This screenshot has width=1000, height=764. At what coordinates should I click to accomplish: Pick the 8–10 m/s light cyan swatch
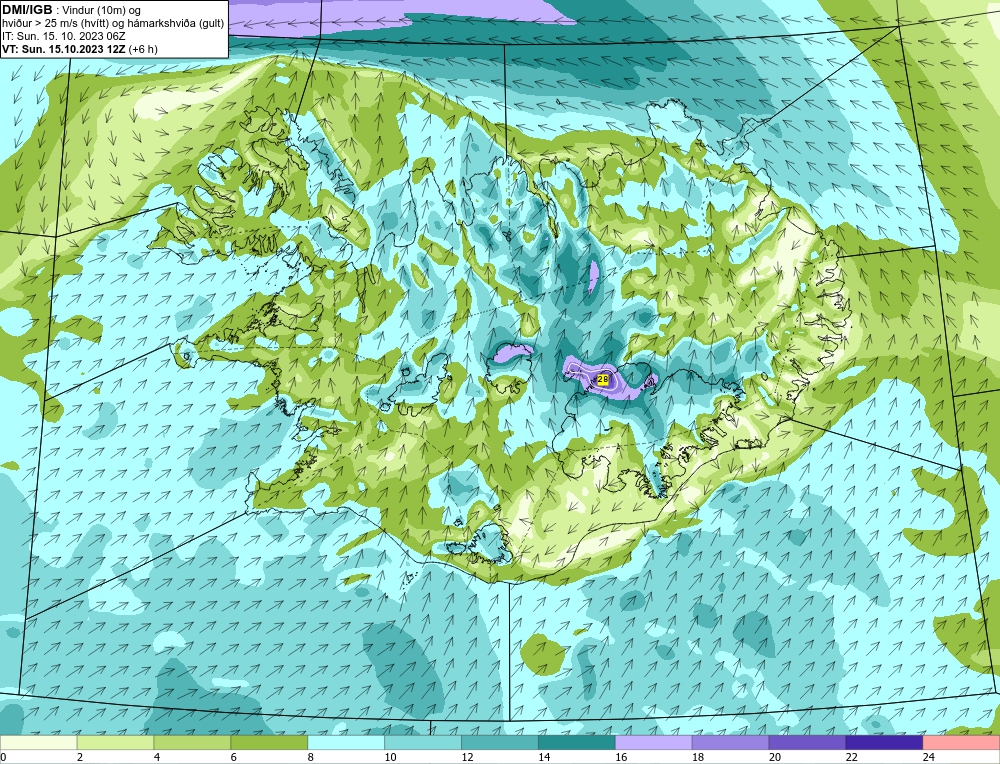click(x=346, y=742)
